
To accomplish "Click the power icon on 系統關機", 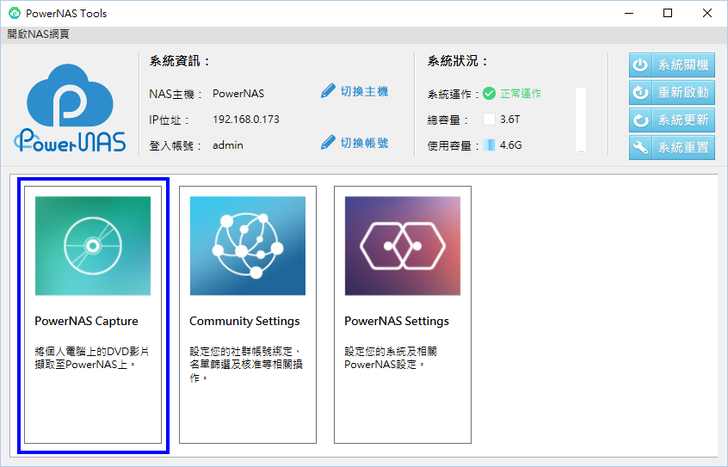I will tap(640, 65).
